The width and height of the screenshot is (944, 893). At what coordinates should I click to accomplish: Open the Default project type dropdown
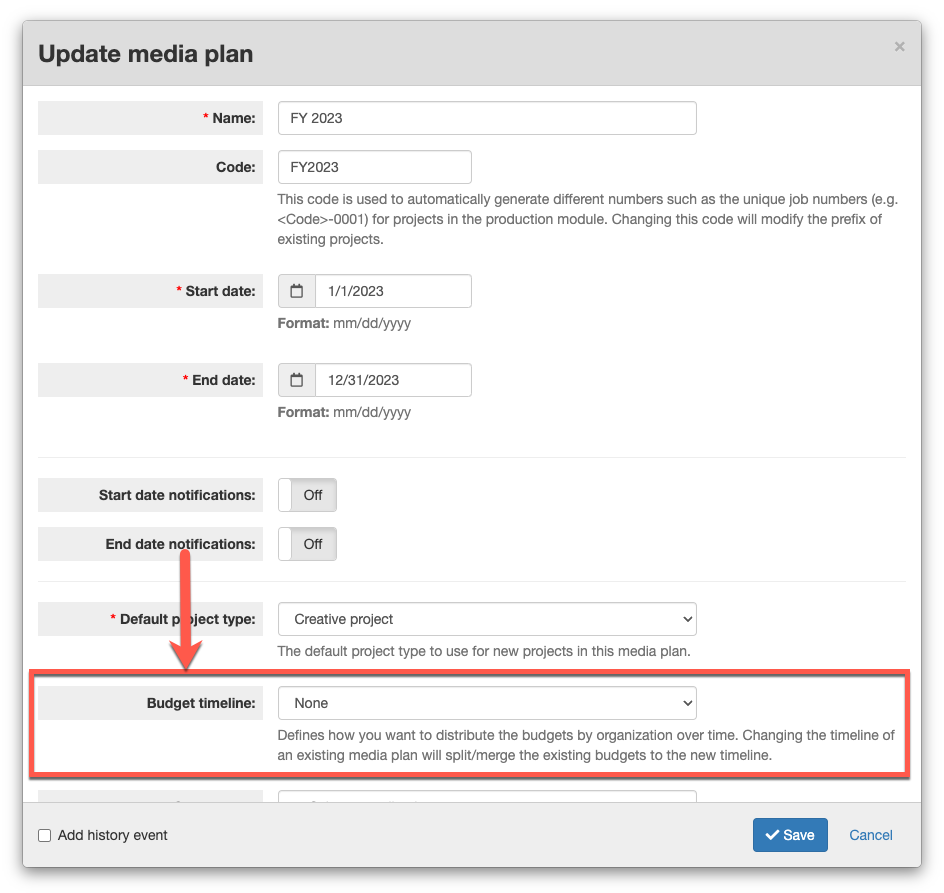(x=487, y=619)
